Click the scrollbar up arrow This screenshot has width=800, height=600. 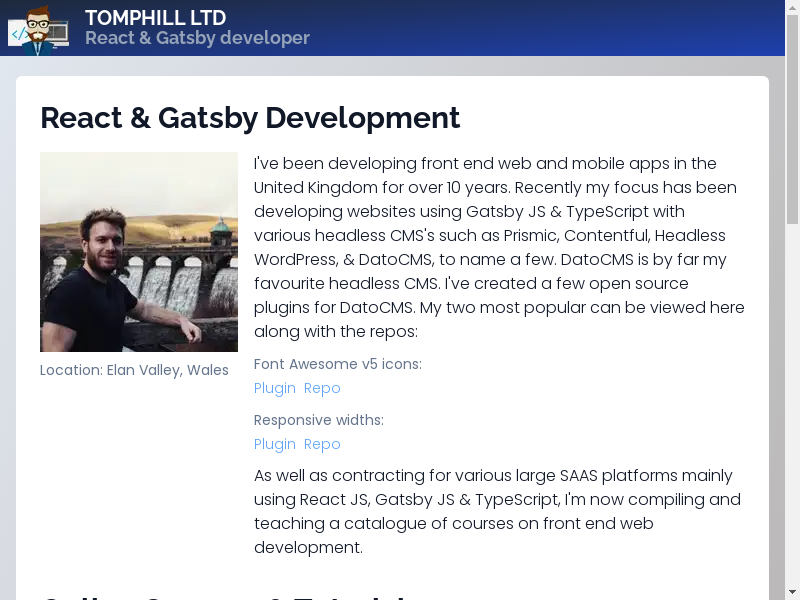[792, 8]
